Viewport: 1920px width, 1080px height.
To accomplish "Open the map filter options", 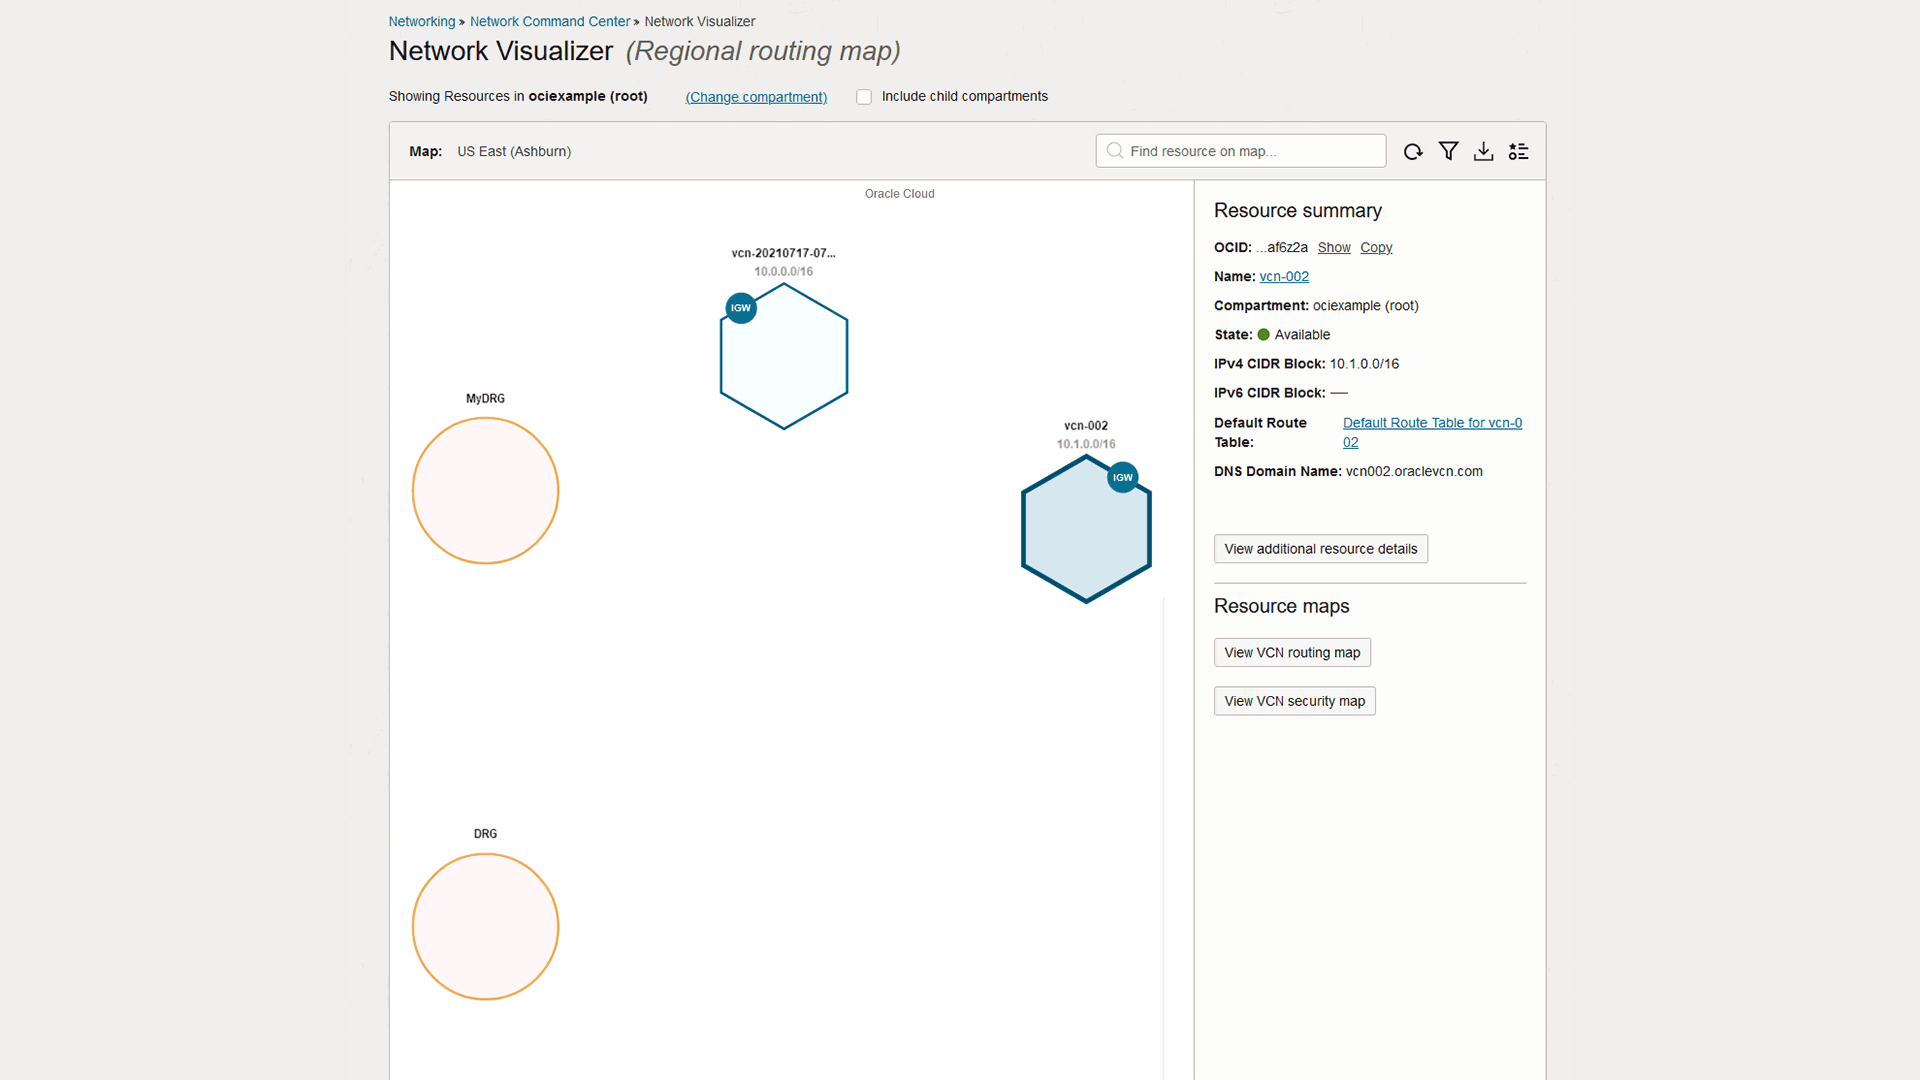I will click(x=1448, y=151).
